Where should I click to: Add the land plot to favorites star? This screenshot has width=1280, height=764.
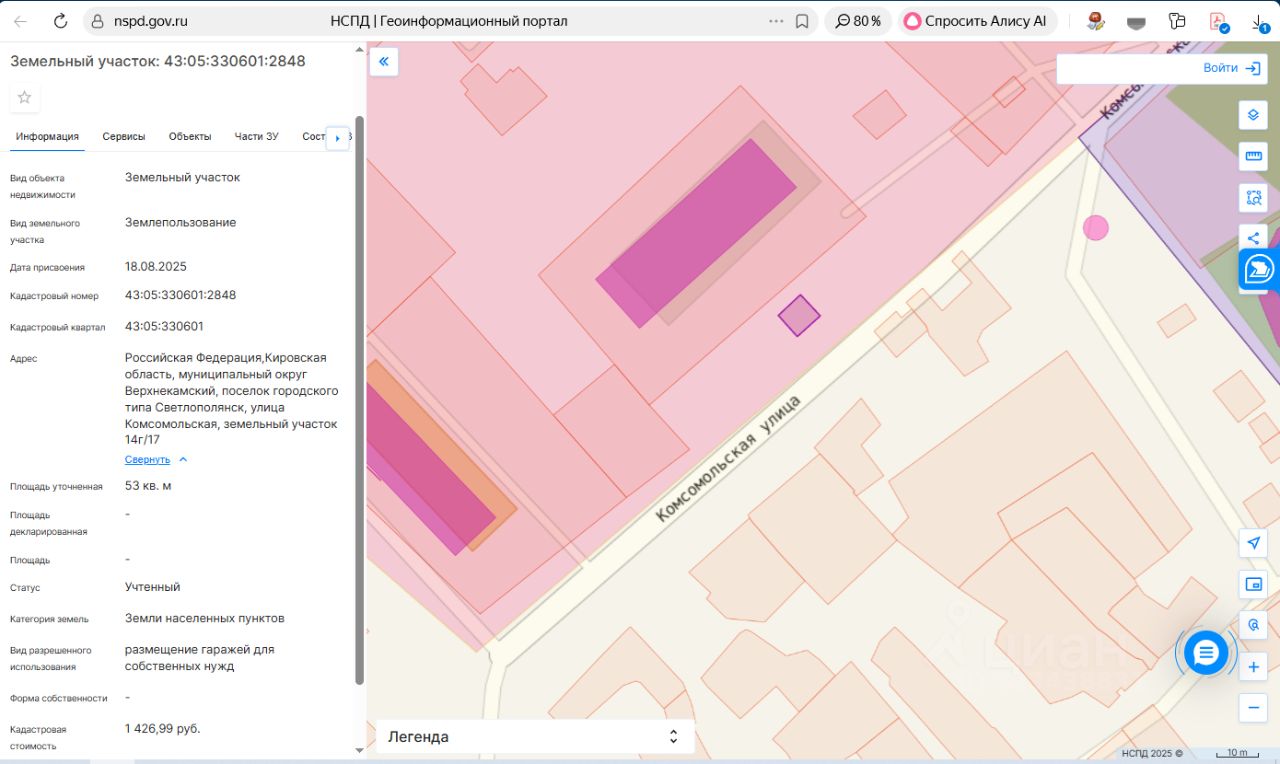[x=25, y=97]
